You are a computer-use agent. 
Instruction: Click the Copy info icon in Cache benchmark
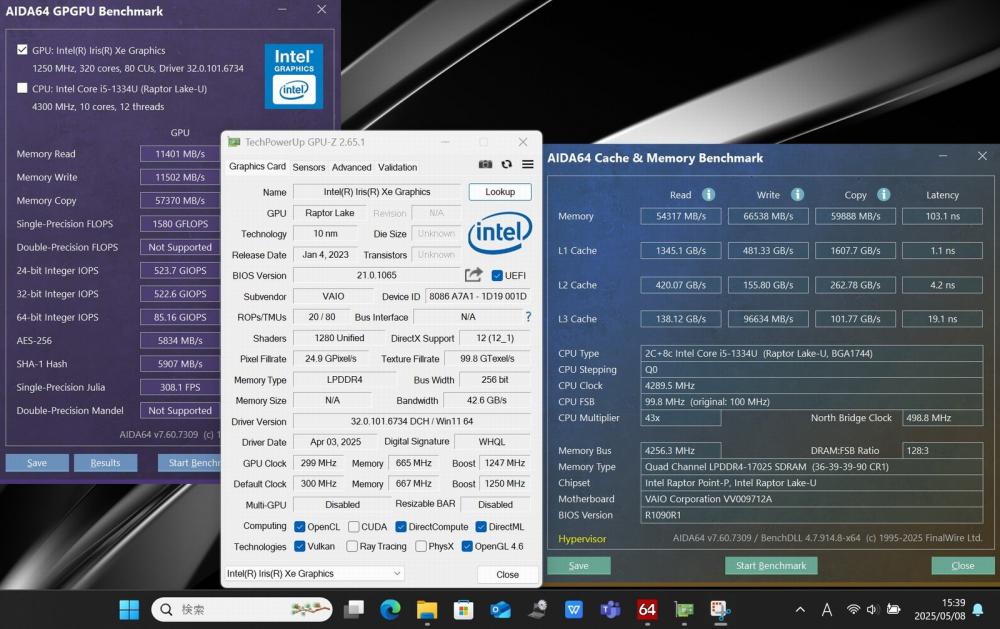point(883,195)
